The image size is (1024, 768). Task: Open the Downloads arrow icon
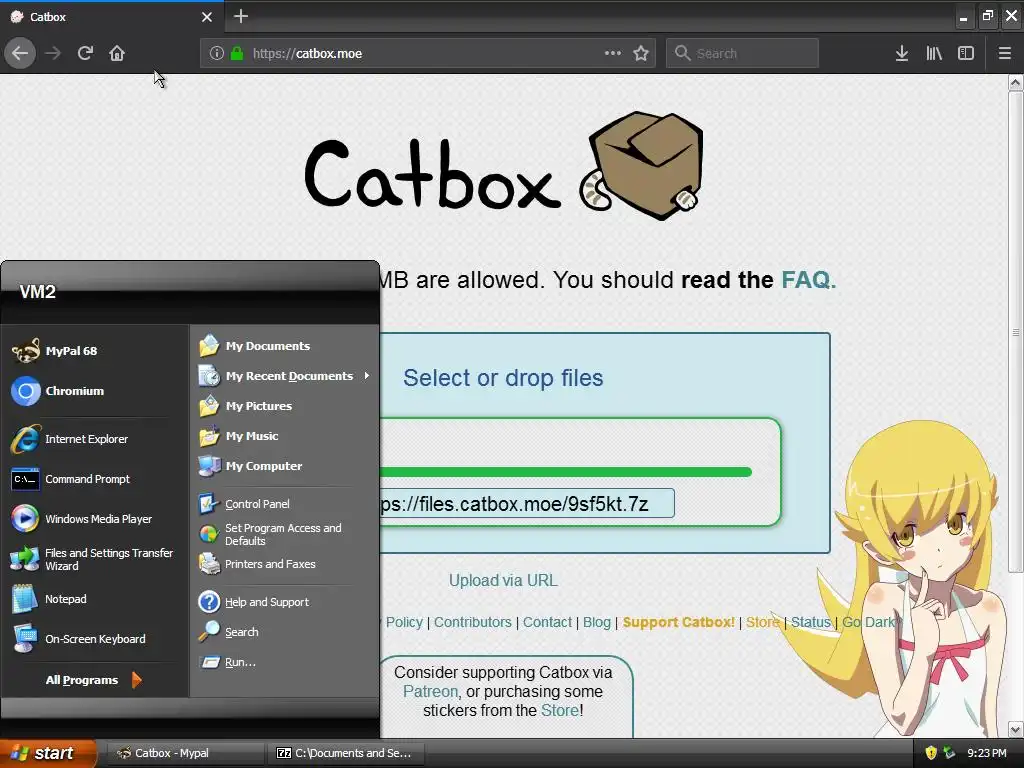pos(902,53)
